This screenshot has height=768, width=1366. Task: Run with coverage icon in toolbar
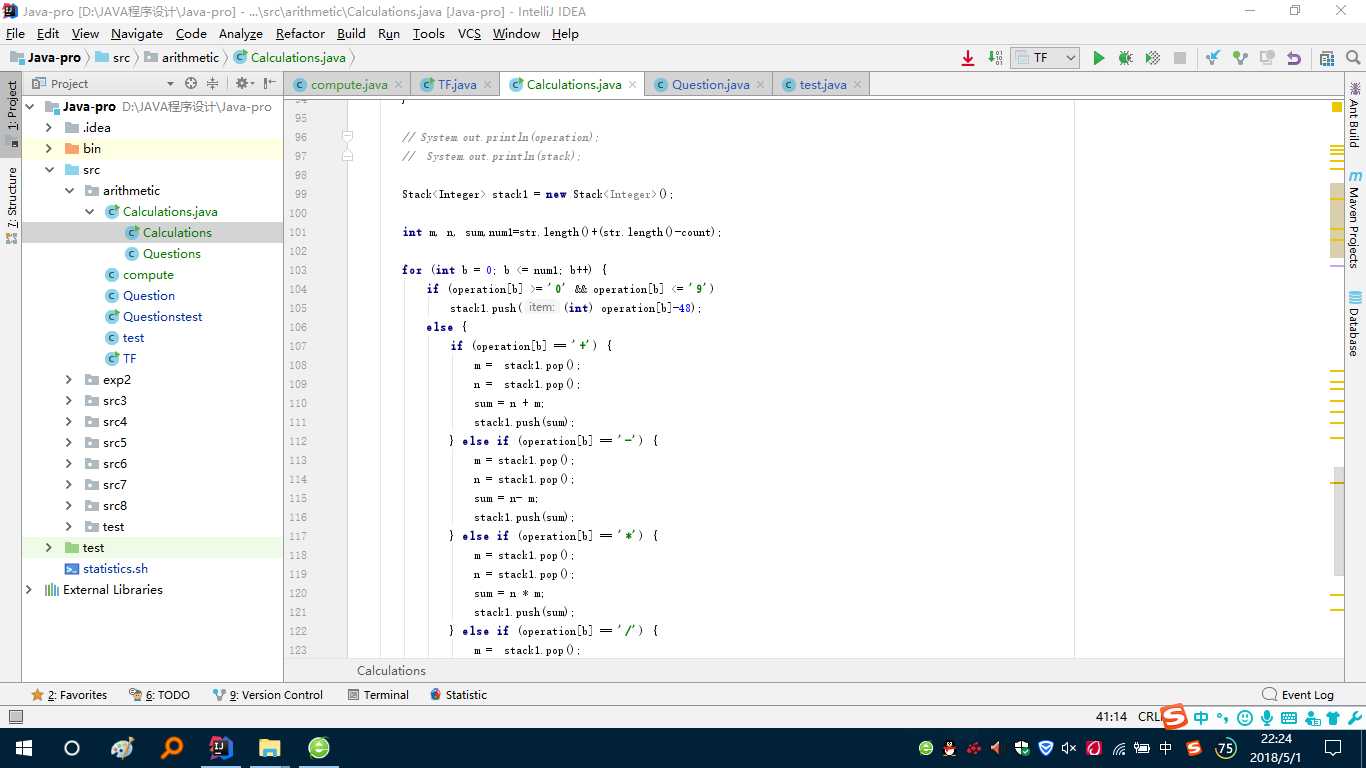point(1152,58)
